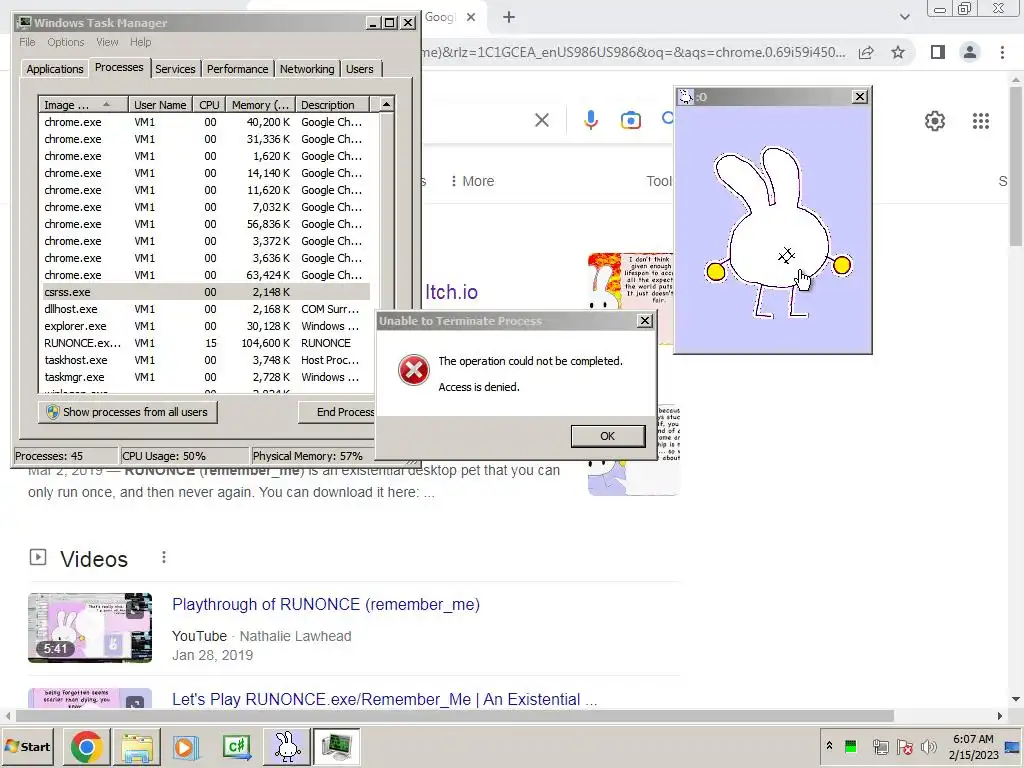Select the RUNONCE.exe process row
Screen dimensions: 1024x768
205,343
